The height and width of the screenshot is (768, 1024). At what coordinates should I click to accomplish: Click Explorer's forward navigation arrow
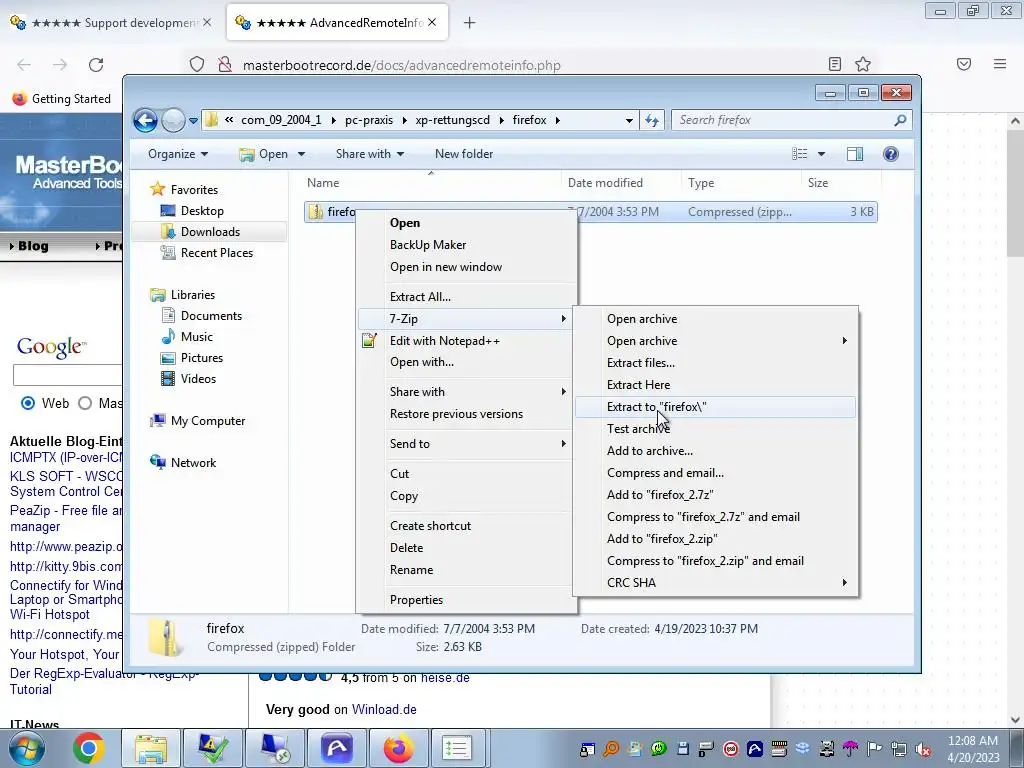[173, 120]
